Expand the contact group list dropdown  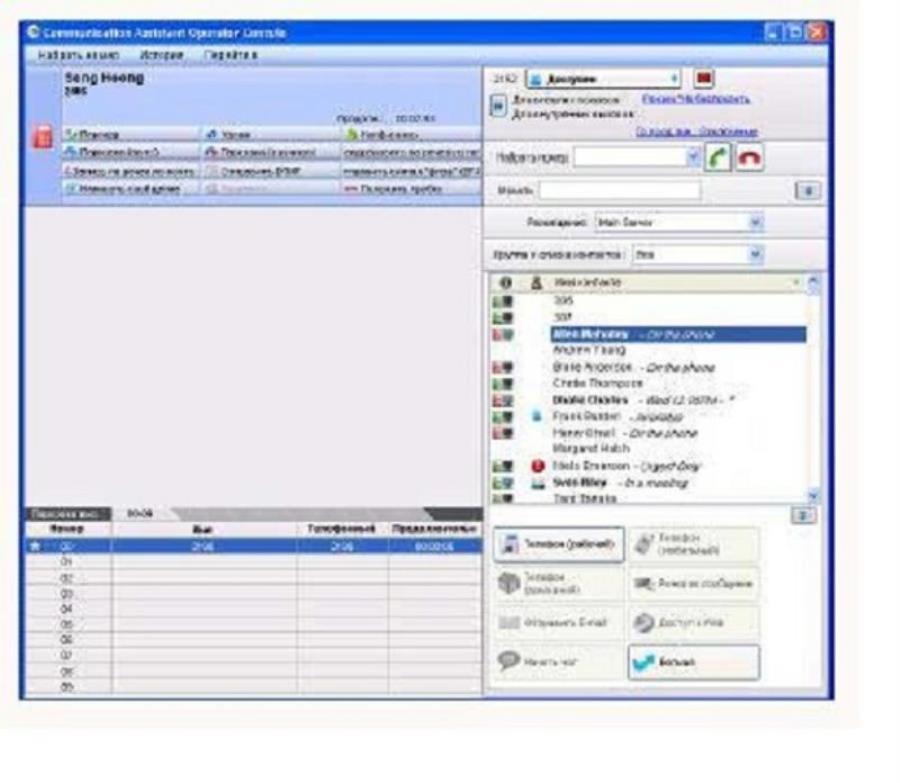pyautogui.click(x=756, y=255)
